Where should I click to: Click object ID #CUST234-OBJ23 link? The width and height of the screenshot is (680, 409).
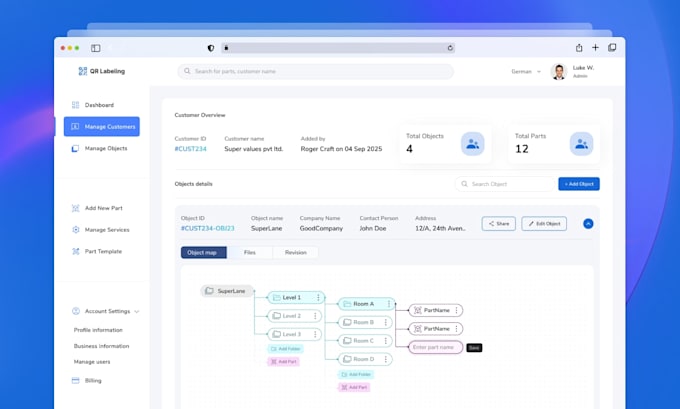(x=207, y=228)
